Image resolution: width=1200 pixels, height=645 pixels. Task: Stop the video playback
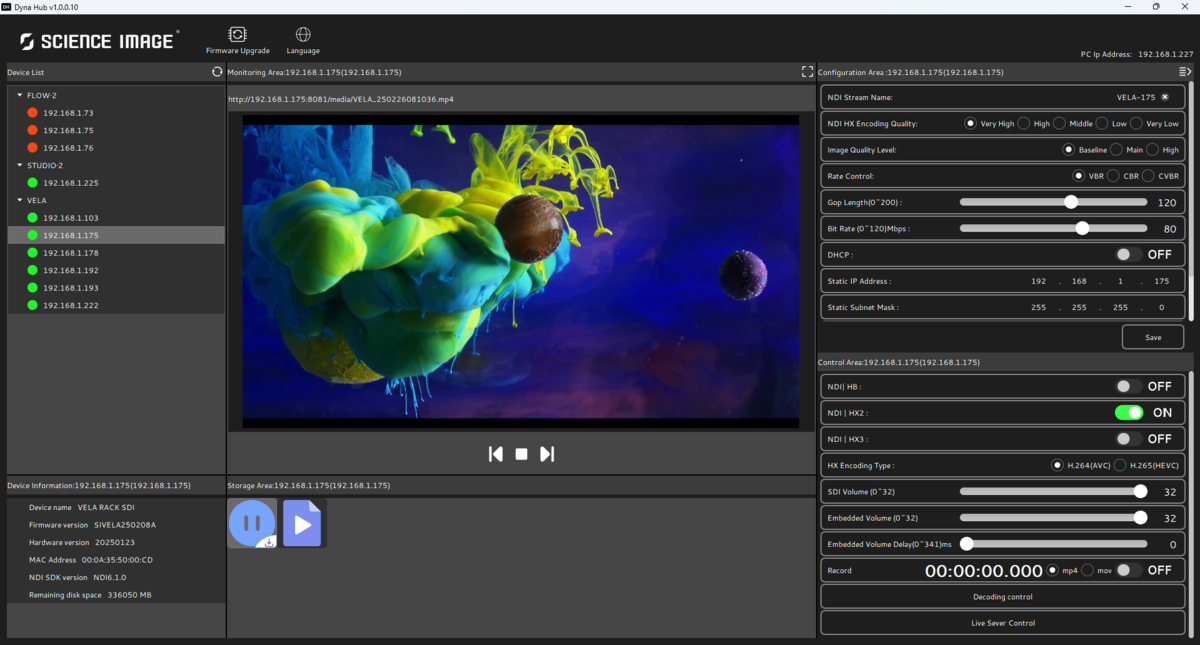(x=521, y=454)
